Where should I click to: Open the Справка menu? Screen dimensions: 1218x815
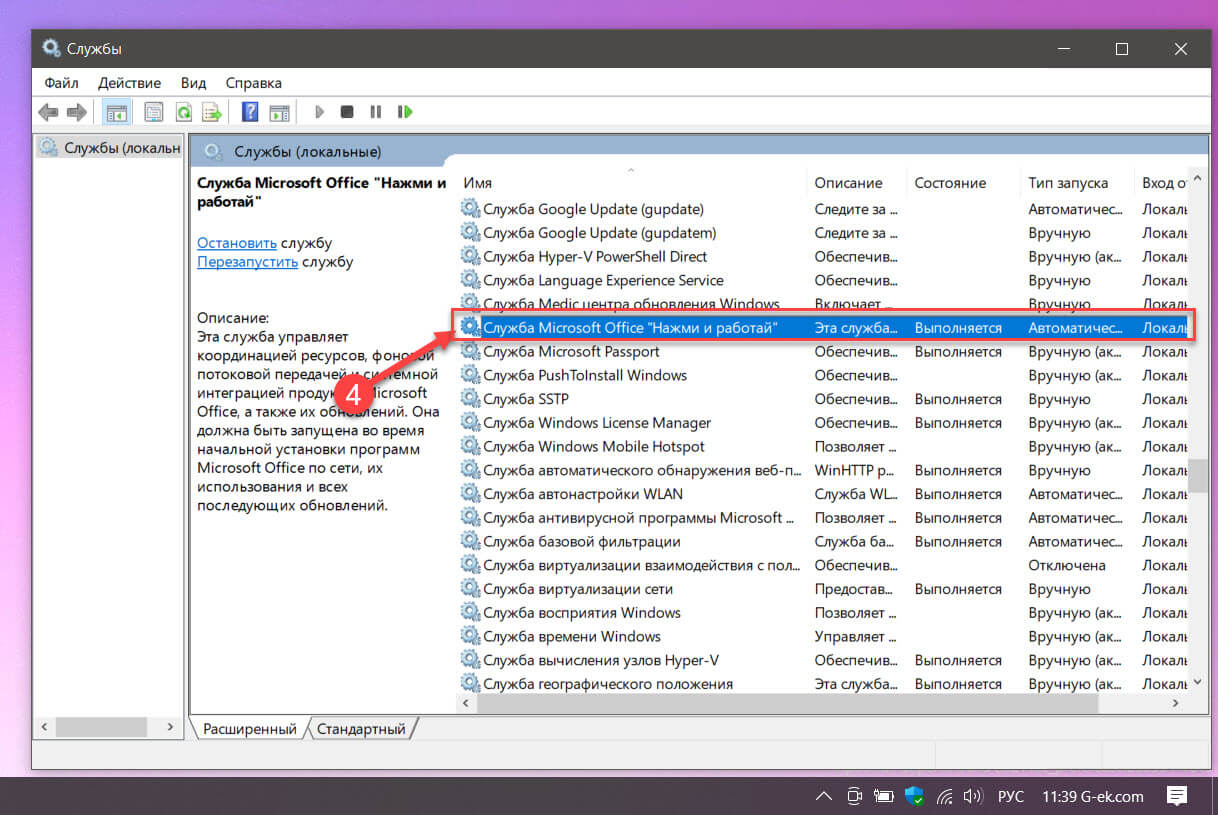point(253,83)
